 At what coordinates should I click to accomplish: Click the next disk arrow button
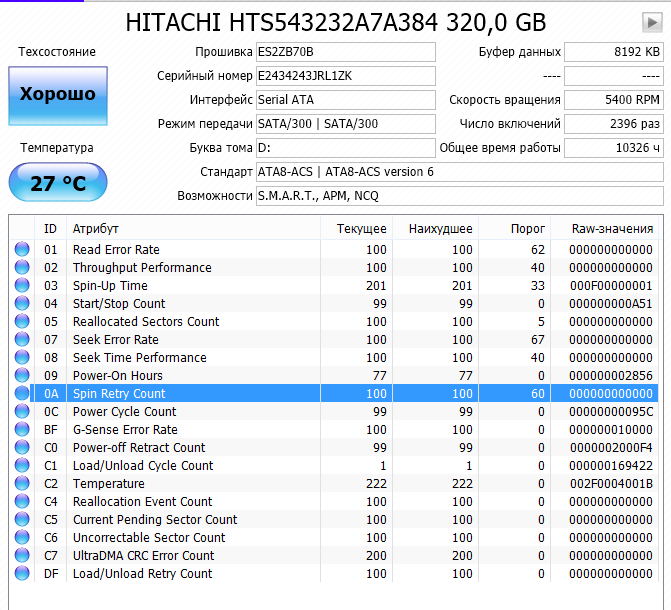click(x=651, y=22)
